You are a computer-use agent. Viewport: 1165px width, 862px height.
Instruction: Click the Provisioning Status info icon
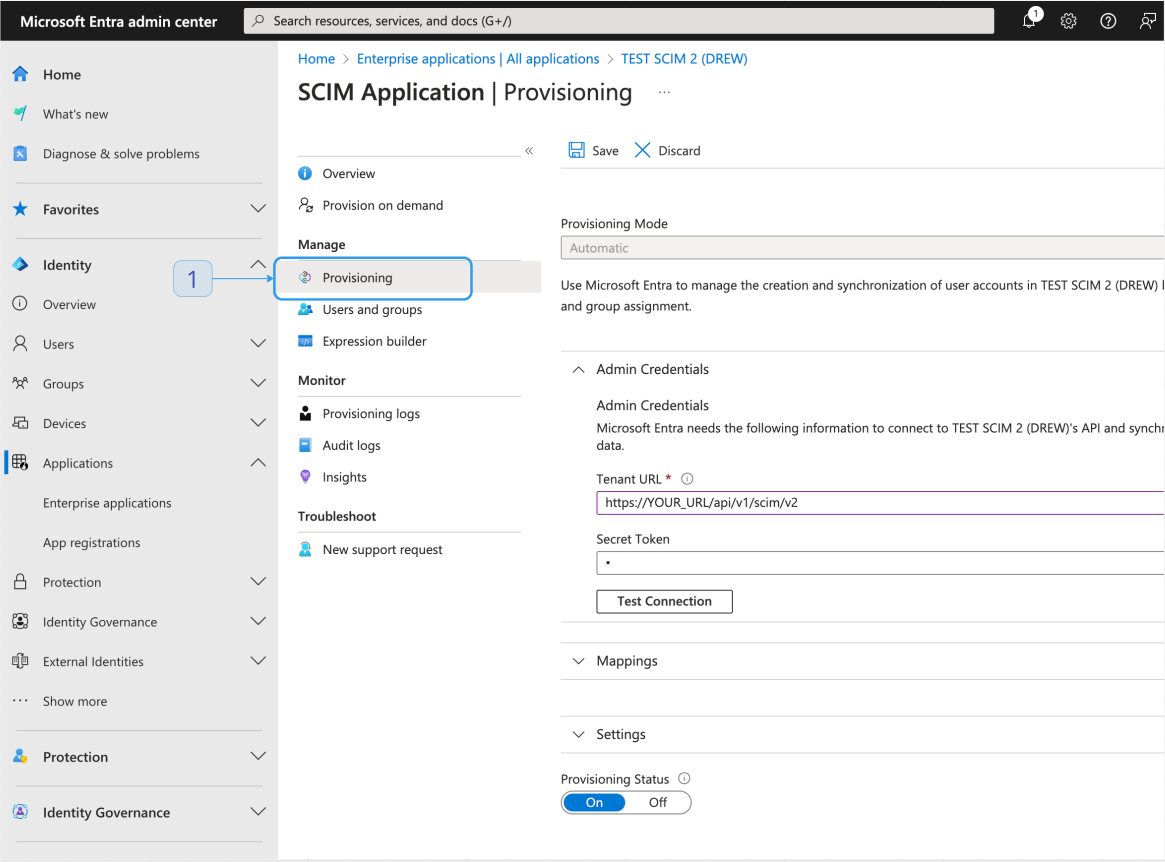coord(685,779)
